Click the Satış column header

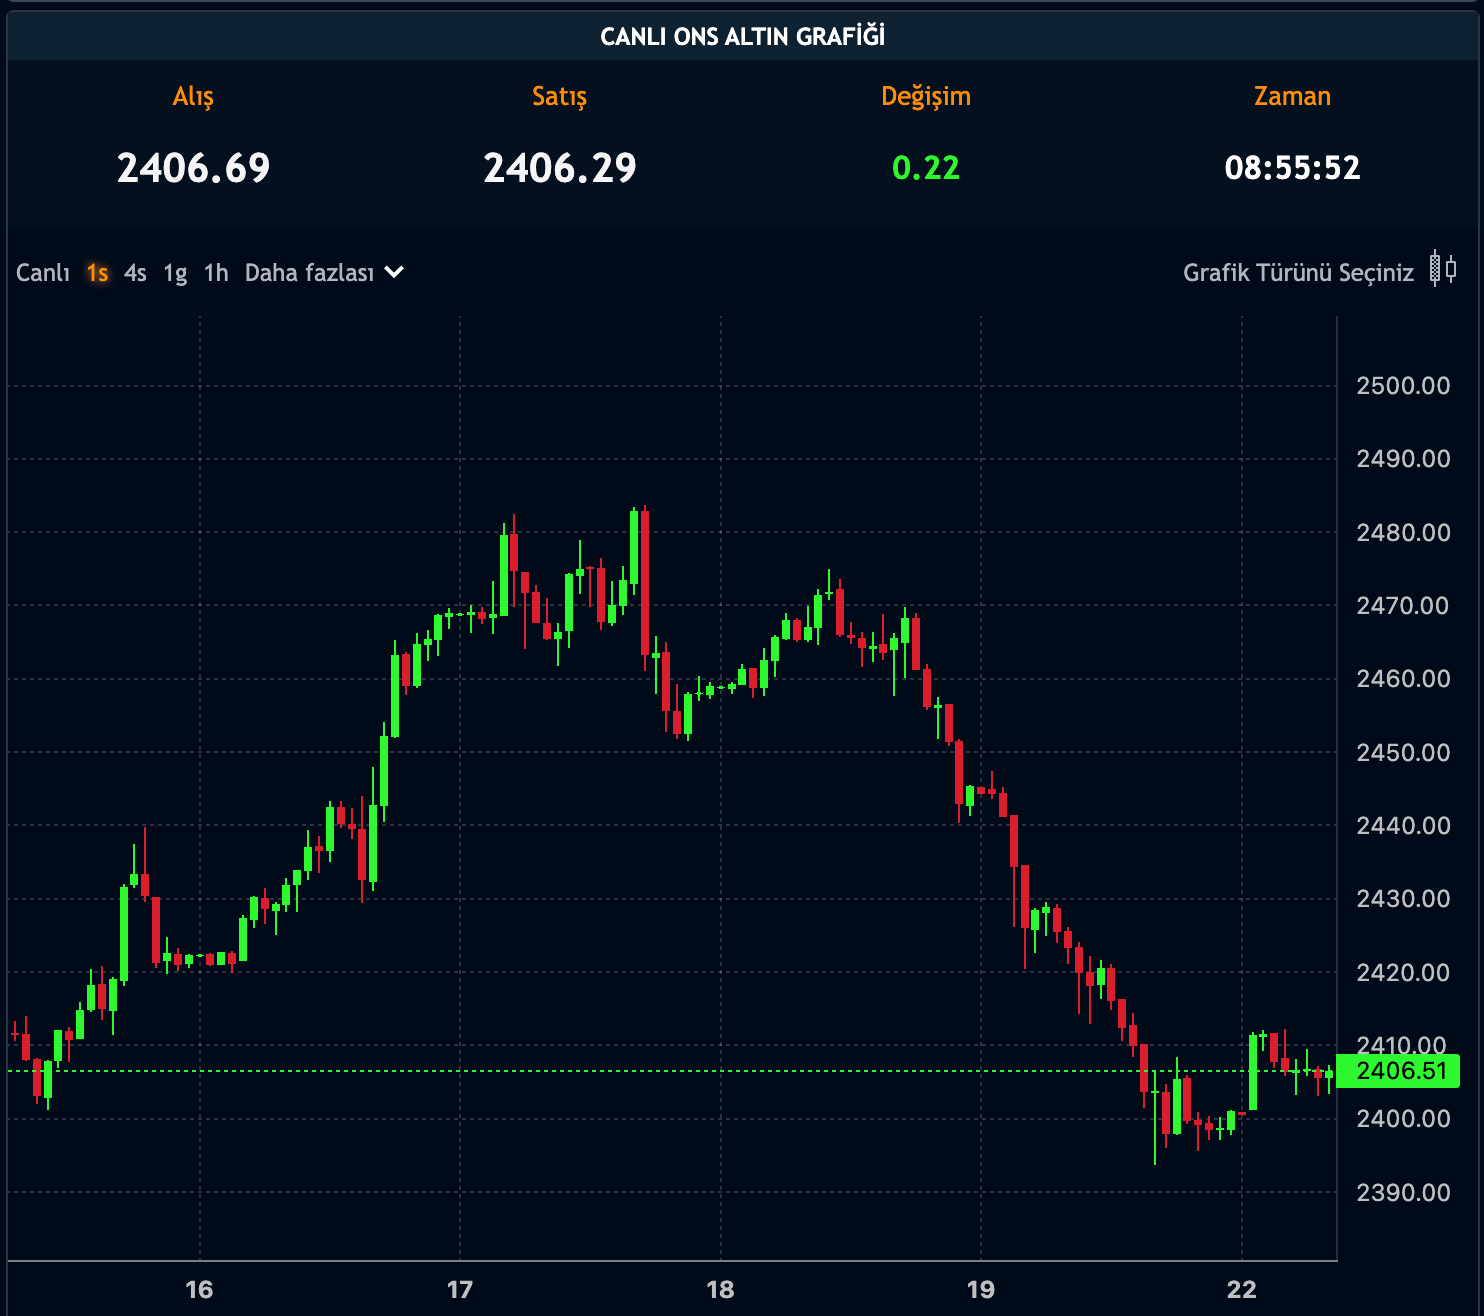tap(560, 96)
